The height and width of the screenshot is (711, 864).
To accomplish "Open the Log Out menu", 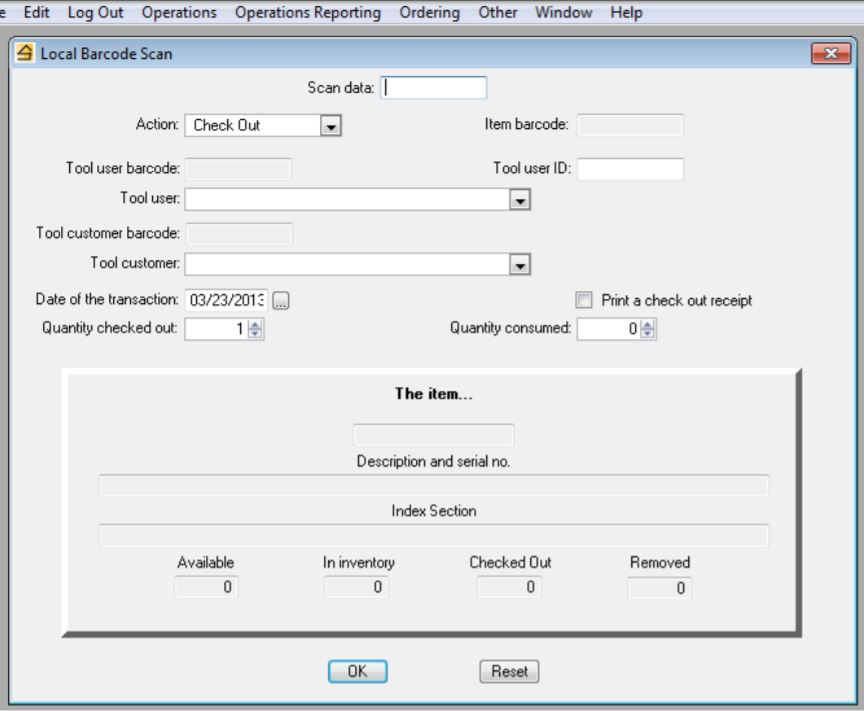I will 95,12.
